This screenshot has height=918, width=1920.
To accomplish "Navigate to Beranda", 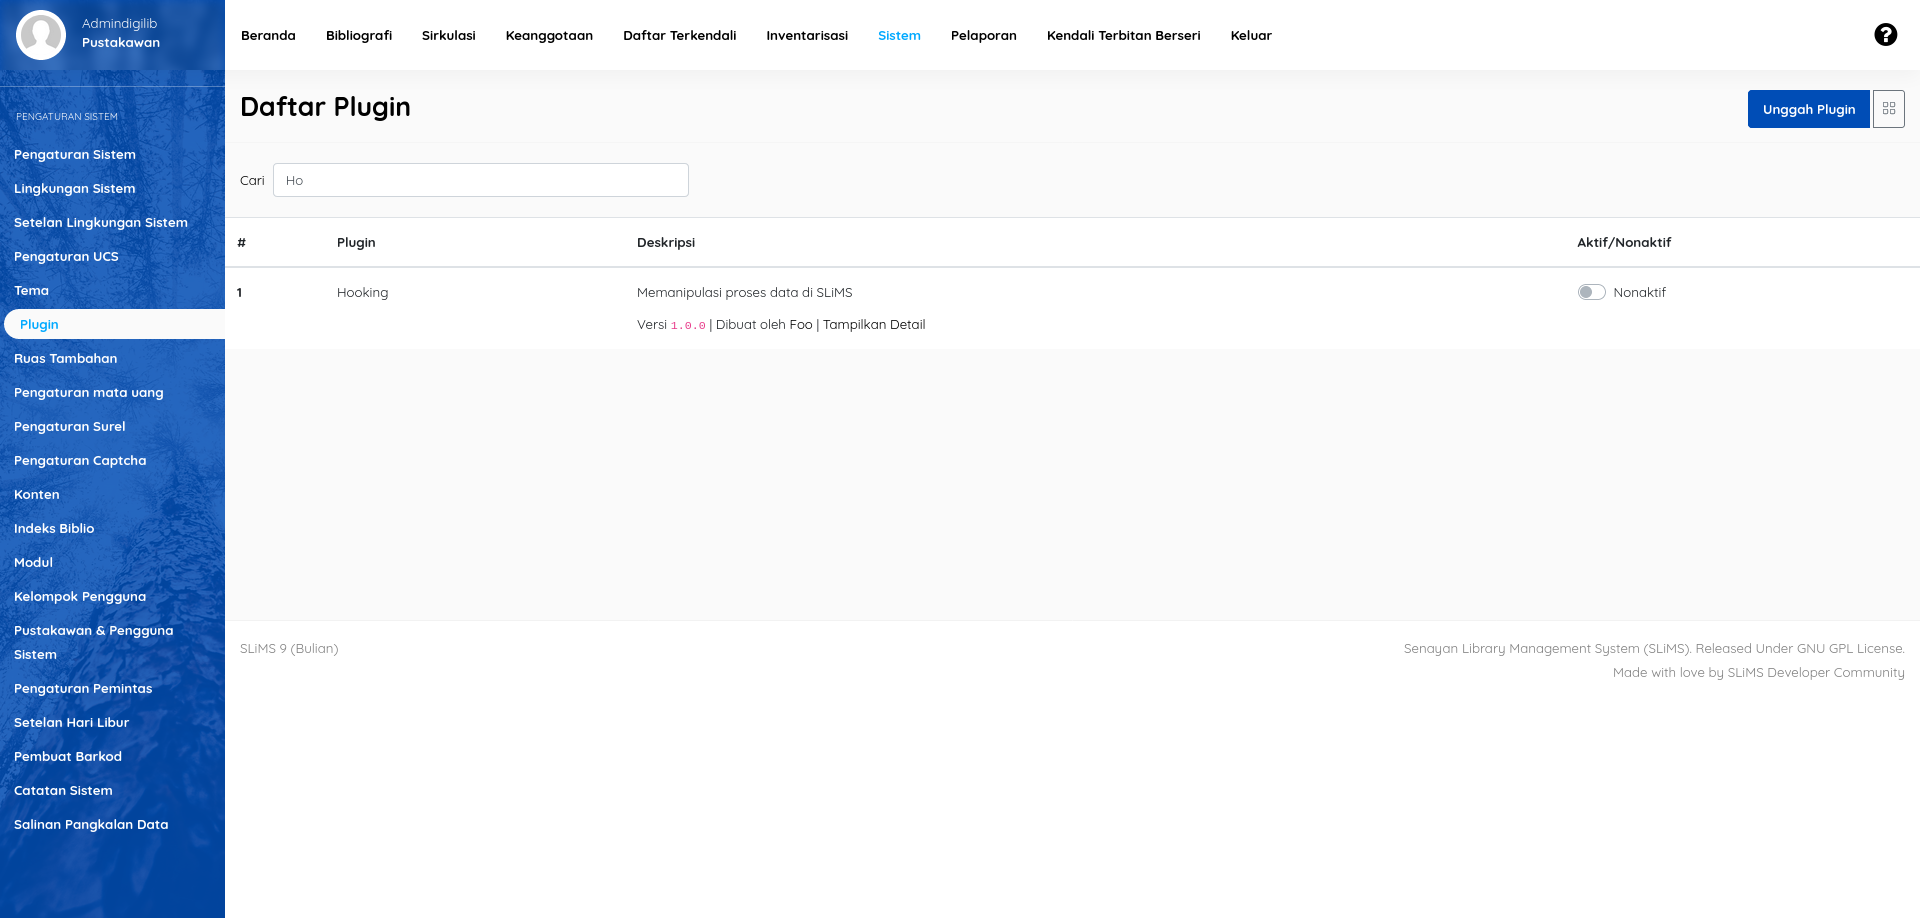I will pos(268,35).
